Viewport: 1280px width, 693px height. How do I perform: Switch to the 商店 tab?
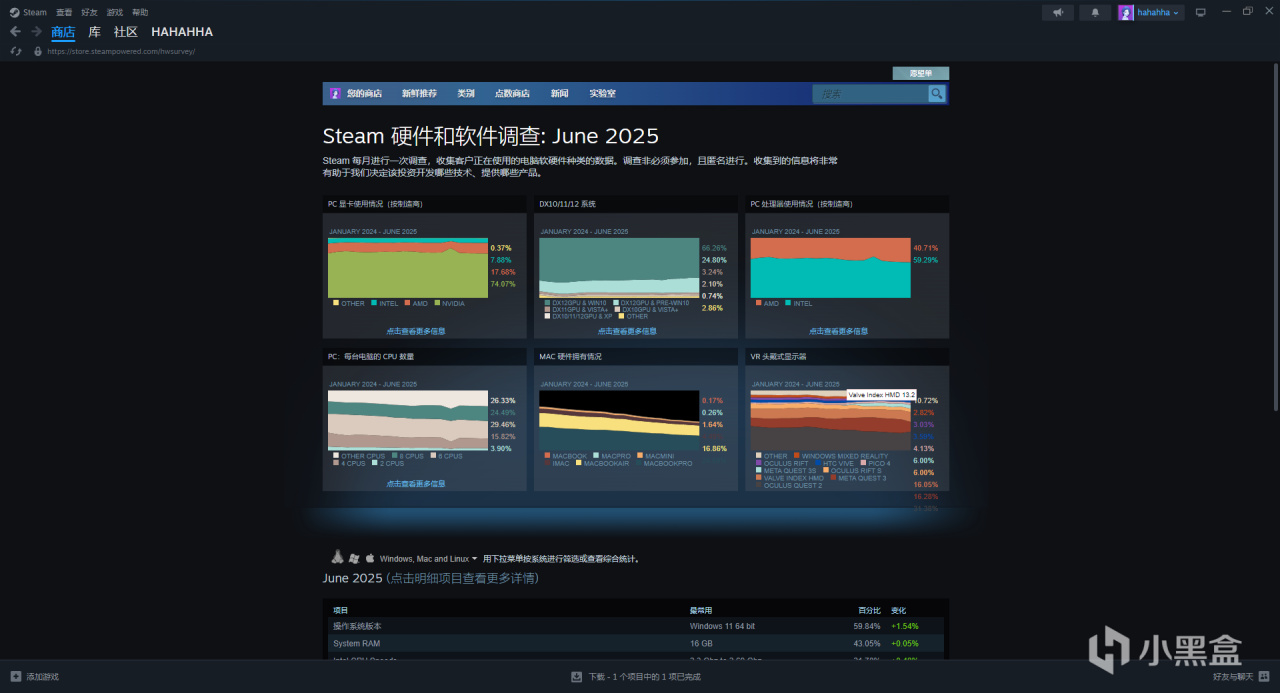pyautogui.click(x=63, y=32)
